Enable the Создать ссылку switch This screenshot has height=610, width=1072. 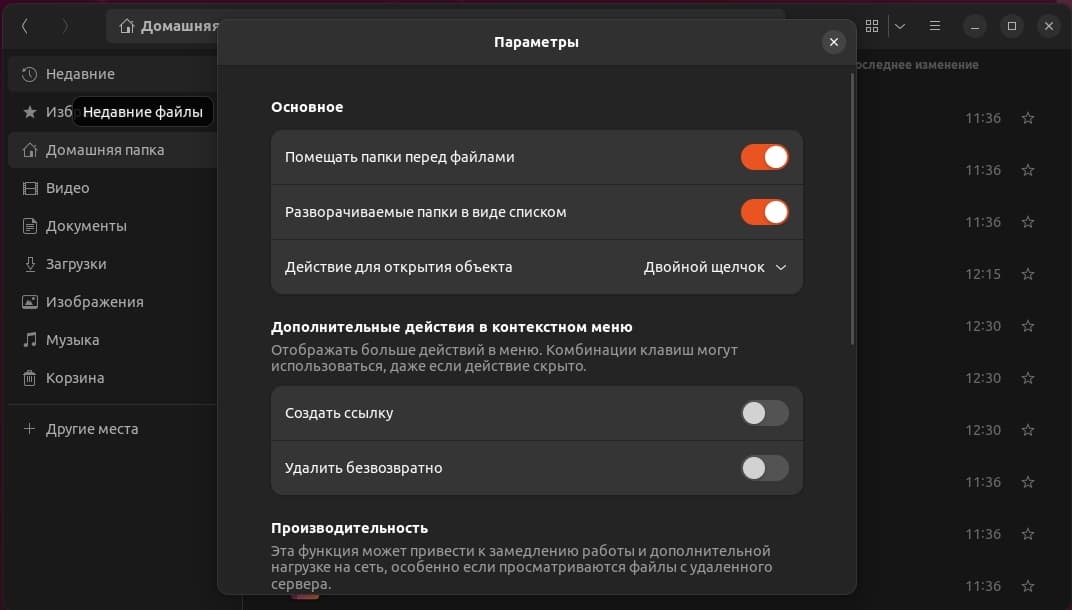764,413
